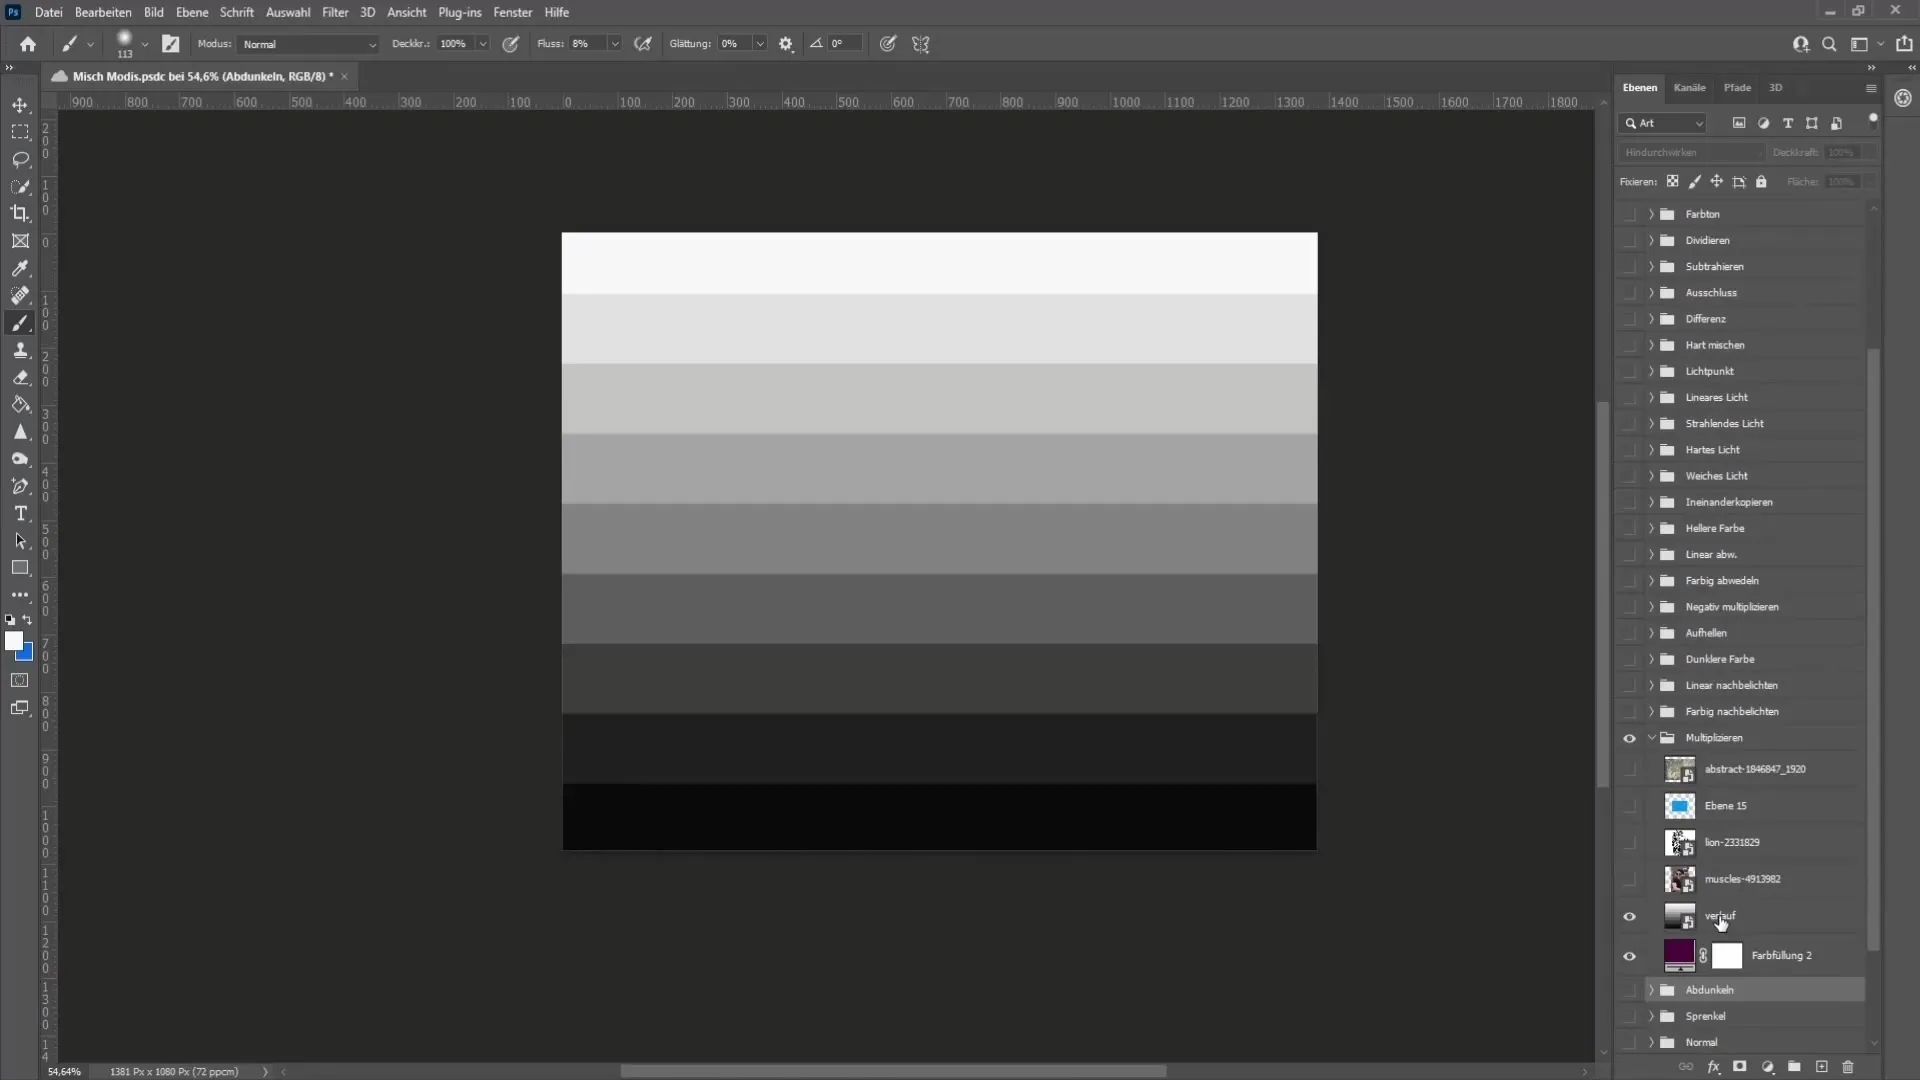Screen dimensions: 1920x1080
Task: Select the Frame tool
Action: pyautogui.click(x=20, y=241)
